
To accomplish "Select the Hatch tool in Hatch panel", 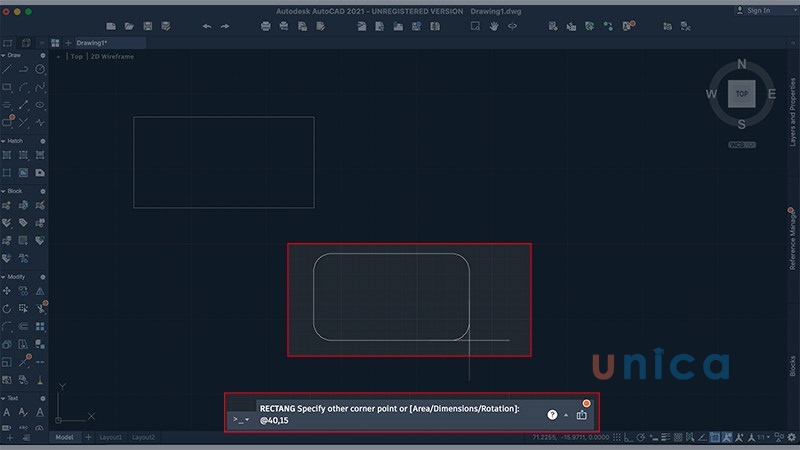I will (x=7, y=155).
